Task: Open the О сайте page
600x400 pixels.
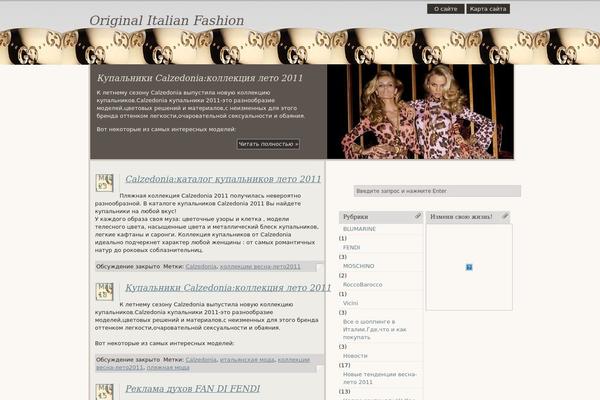Action: click(x=446, y=9)
